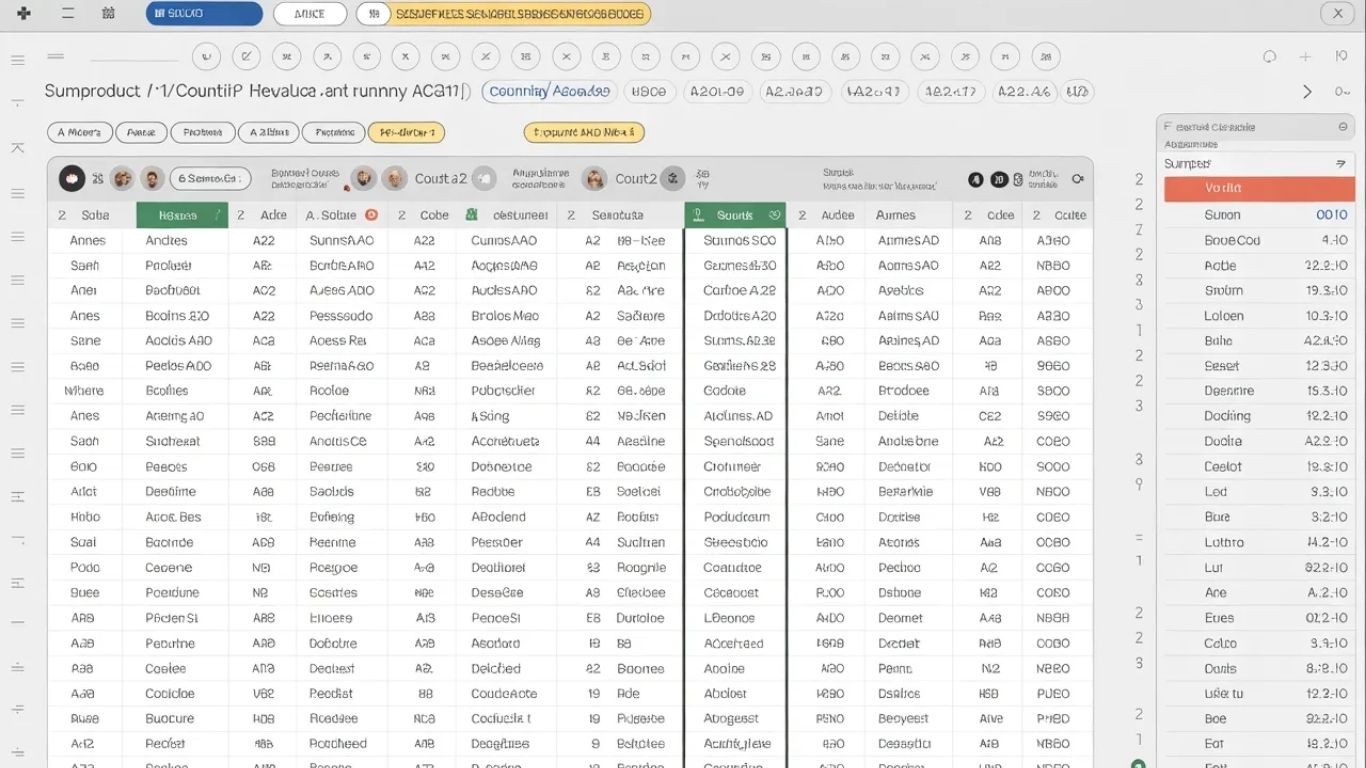Click the app logo cross icon in the titlebar
Screen dimensions: 1366x768
click(x=24, y=13)
